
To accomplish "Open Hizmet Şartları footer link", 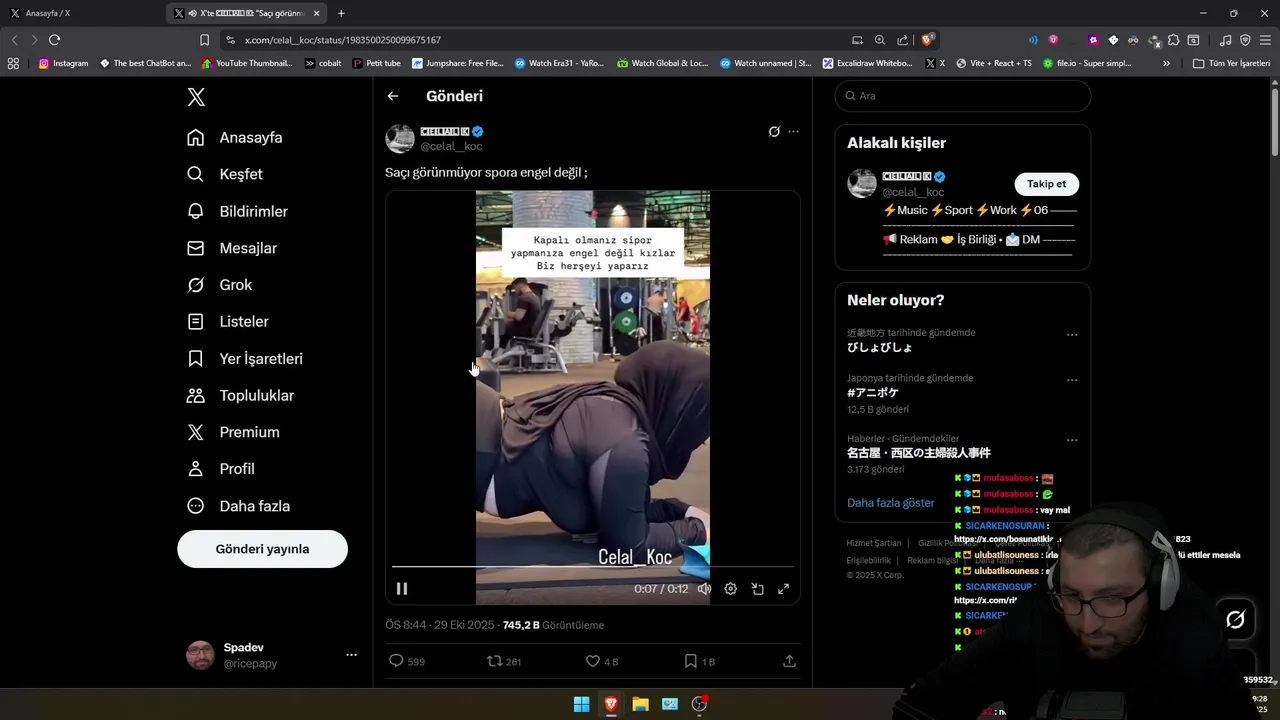I will 874,543.
